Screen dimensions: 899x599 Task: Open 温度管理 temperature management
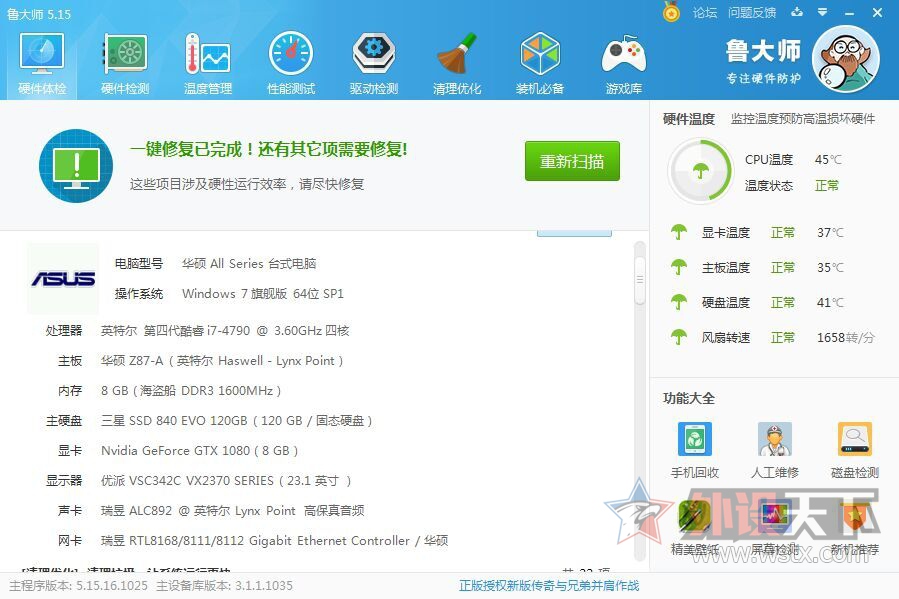[x=208, y=63]
